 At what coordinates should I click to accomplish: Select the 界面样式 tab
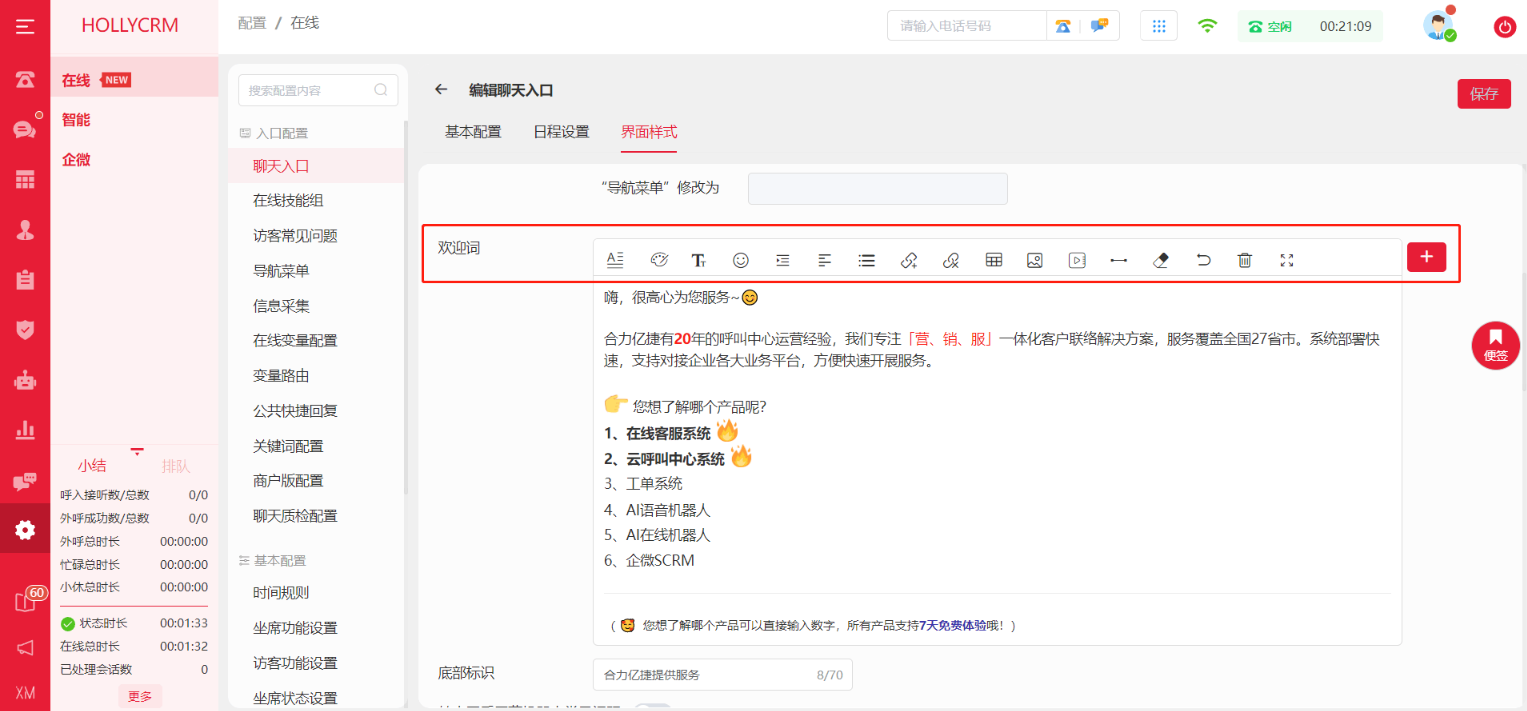click(649, 132)
